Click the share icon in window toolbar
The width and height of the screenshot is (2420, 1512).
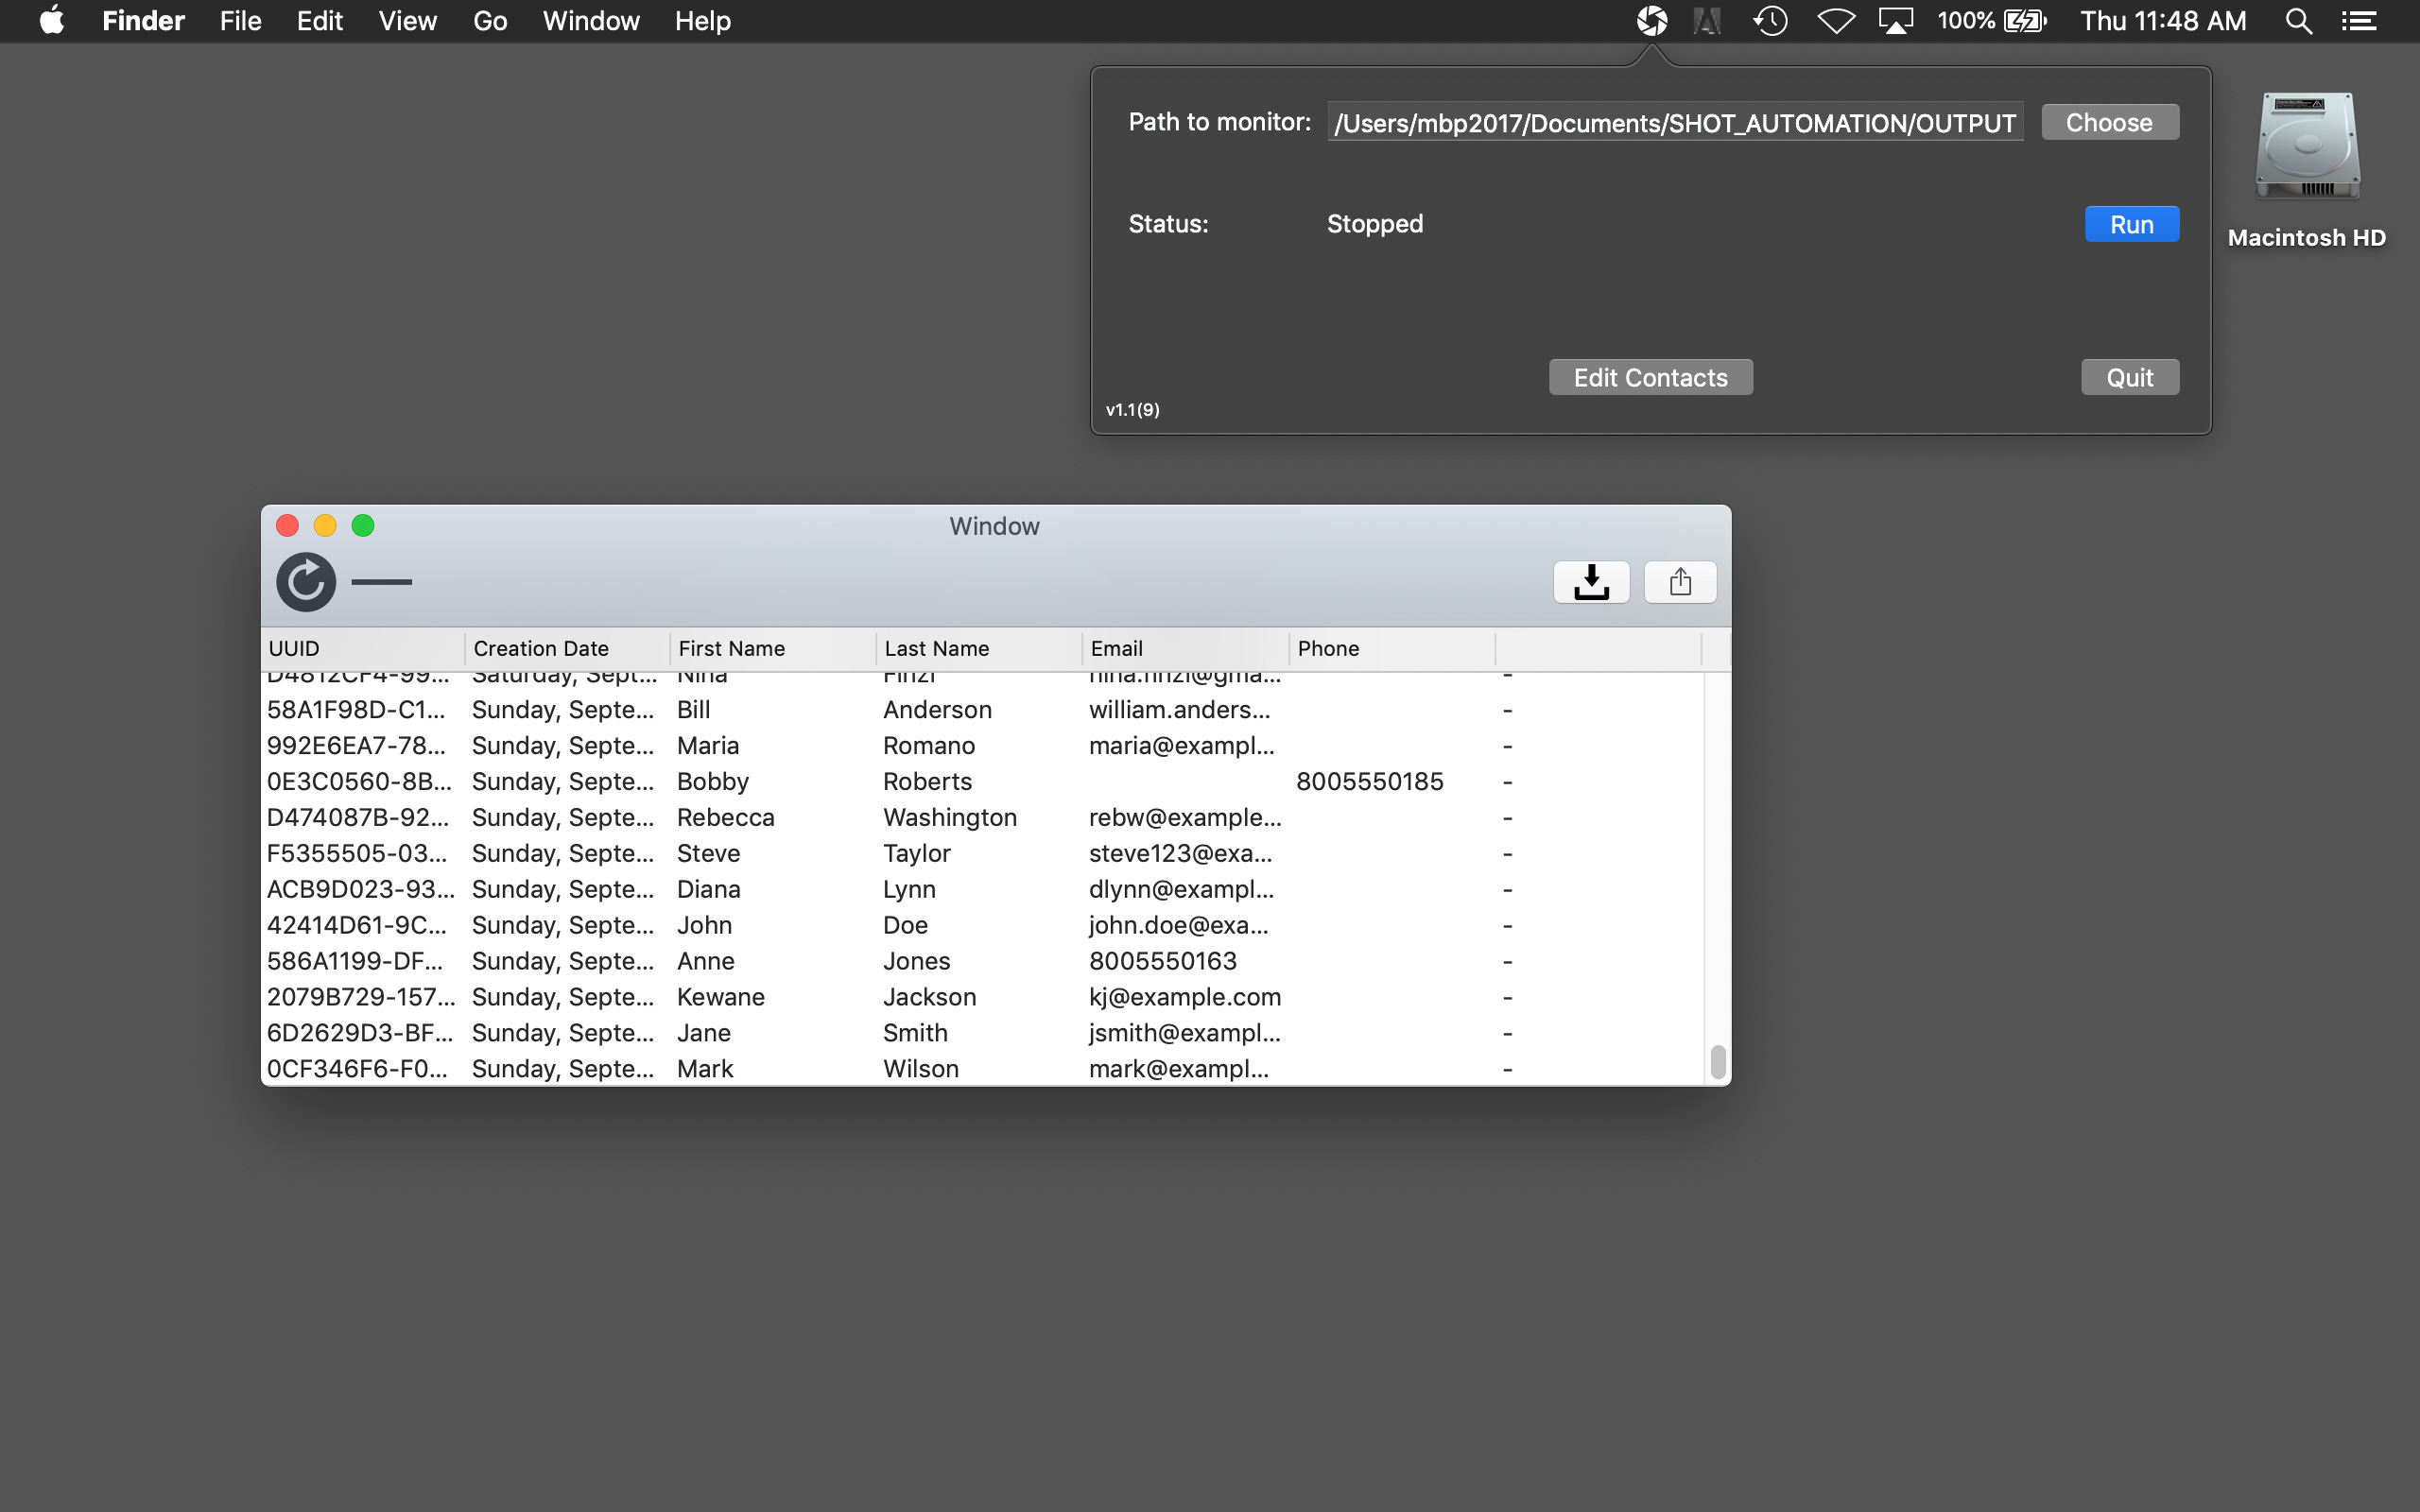pyautogui.click(x=1680, y=582)
